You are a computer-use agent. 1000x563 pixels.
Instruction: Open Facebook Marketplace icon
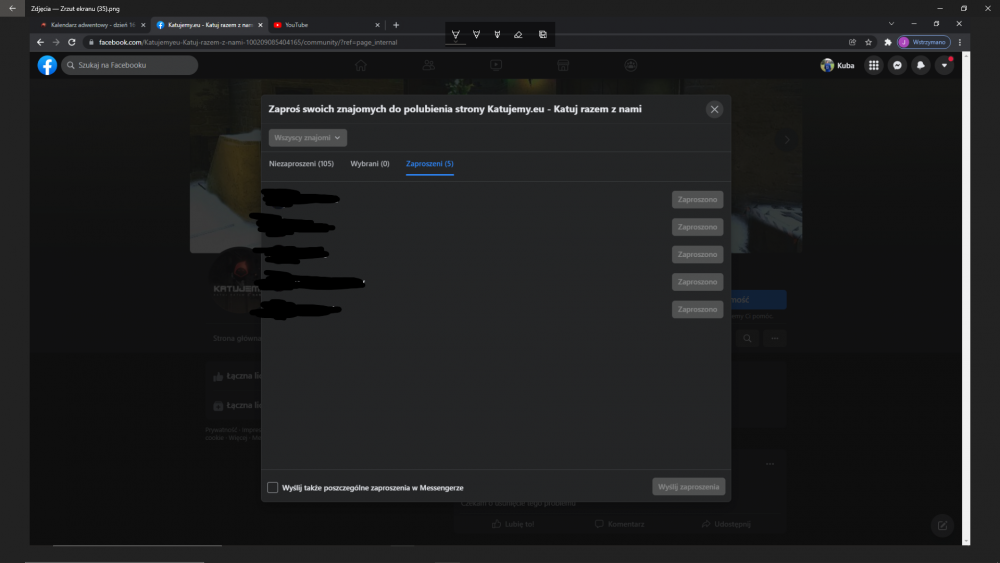(563, 65)
